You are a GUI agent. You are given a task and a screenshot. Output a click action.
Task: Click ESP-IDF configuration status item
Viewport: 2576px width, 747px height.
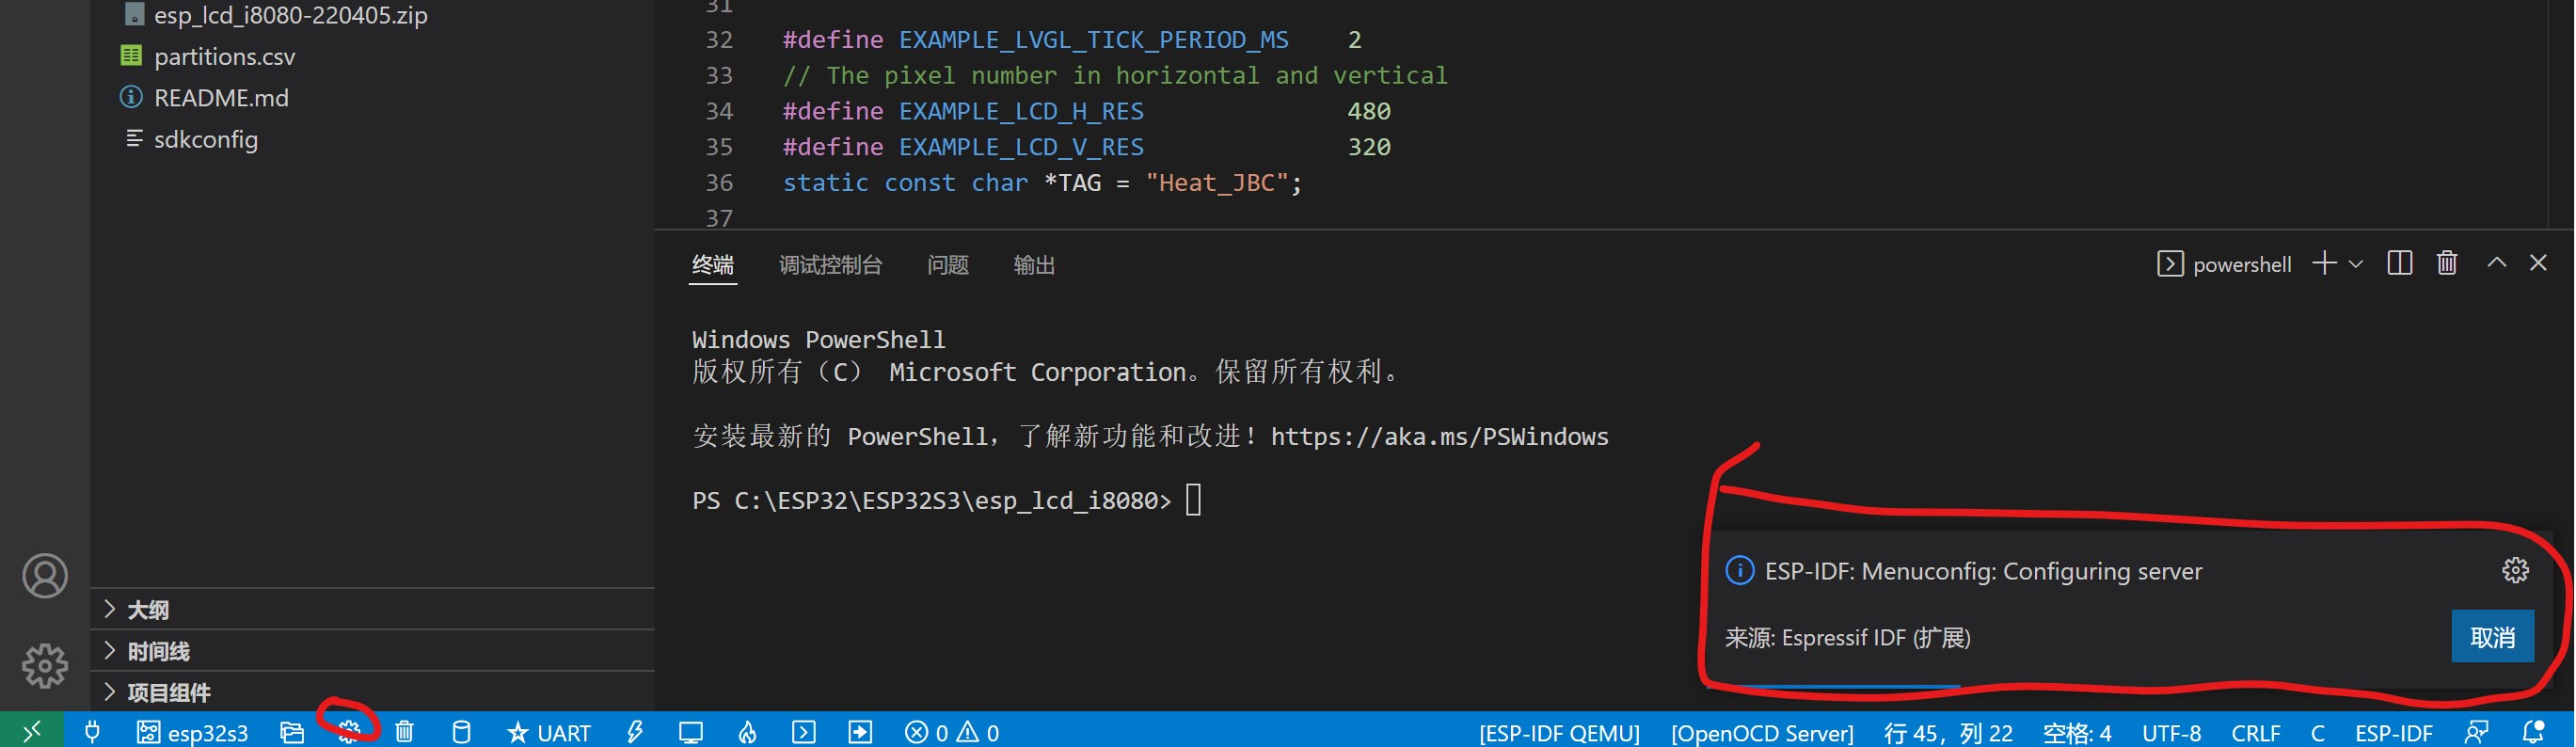(2393, 733)
